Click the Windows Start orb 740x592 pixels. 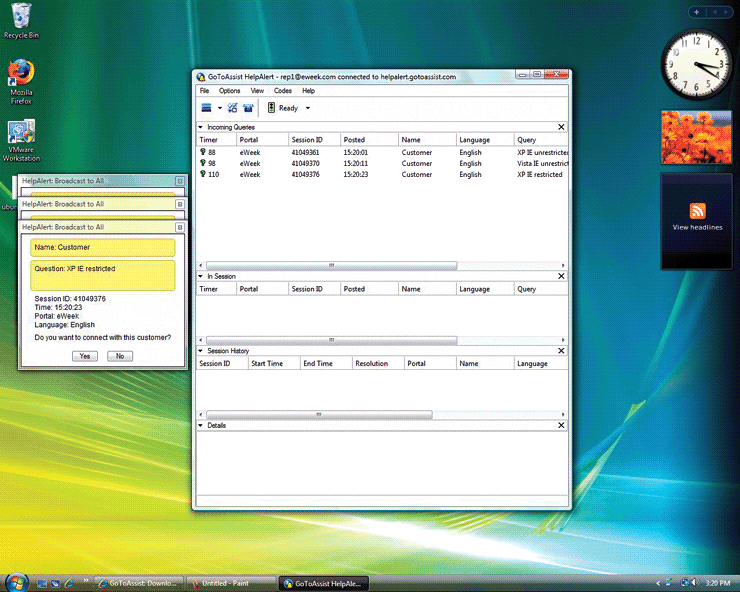17,582
